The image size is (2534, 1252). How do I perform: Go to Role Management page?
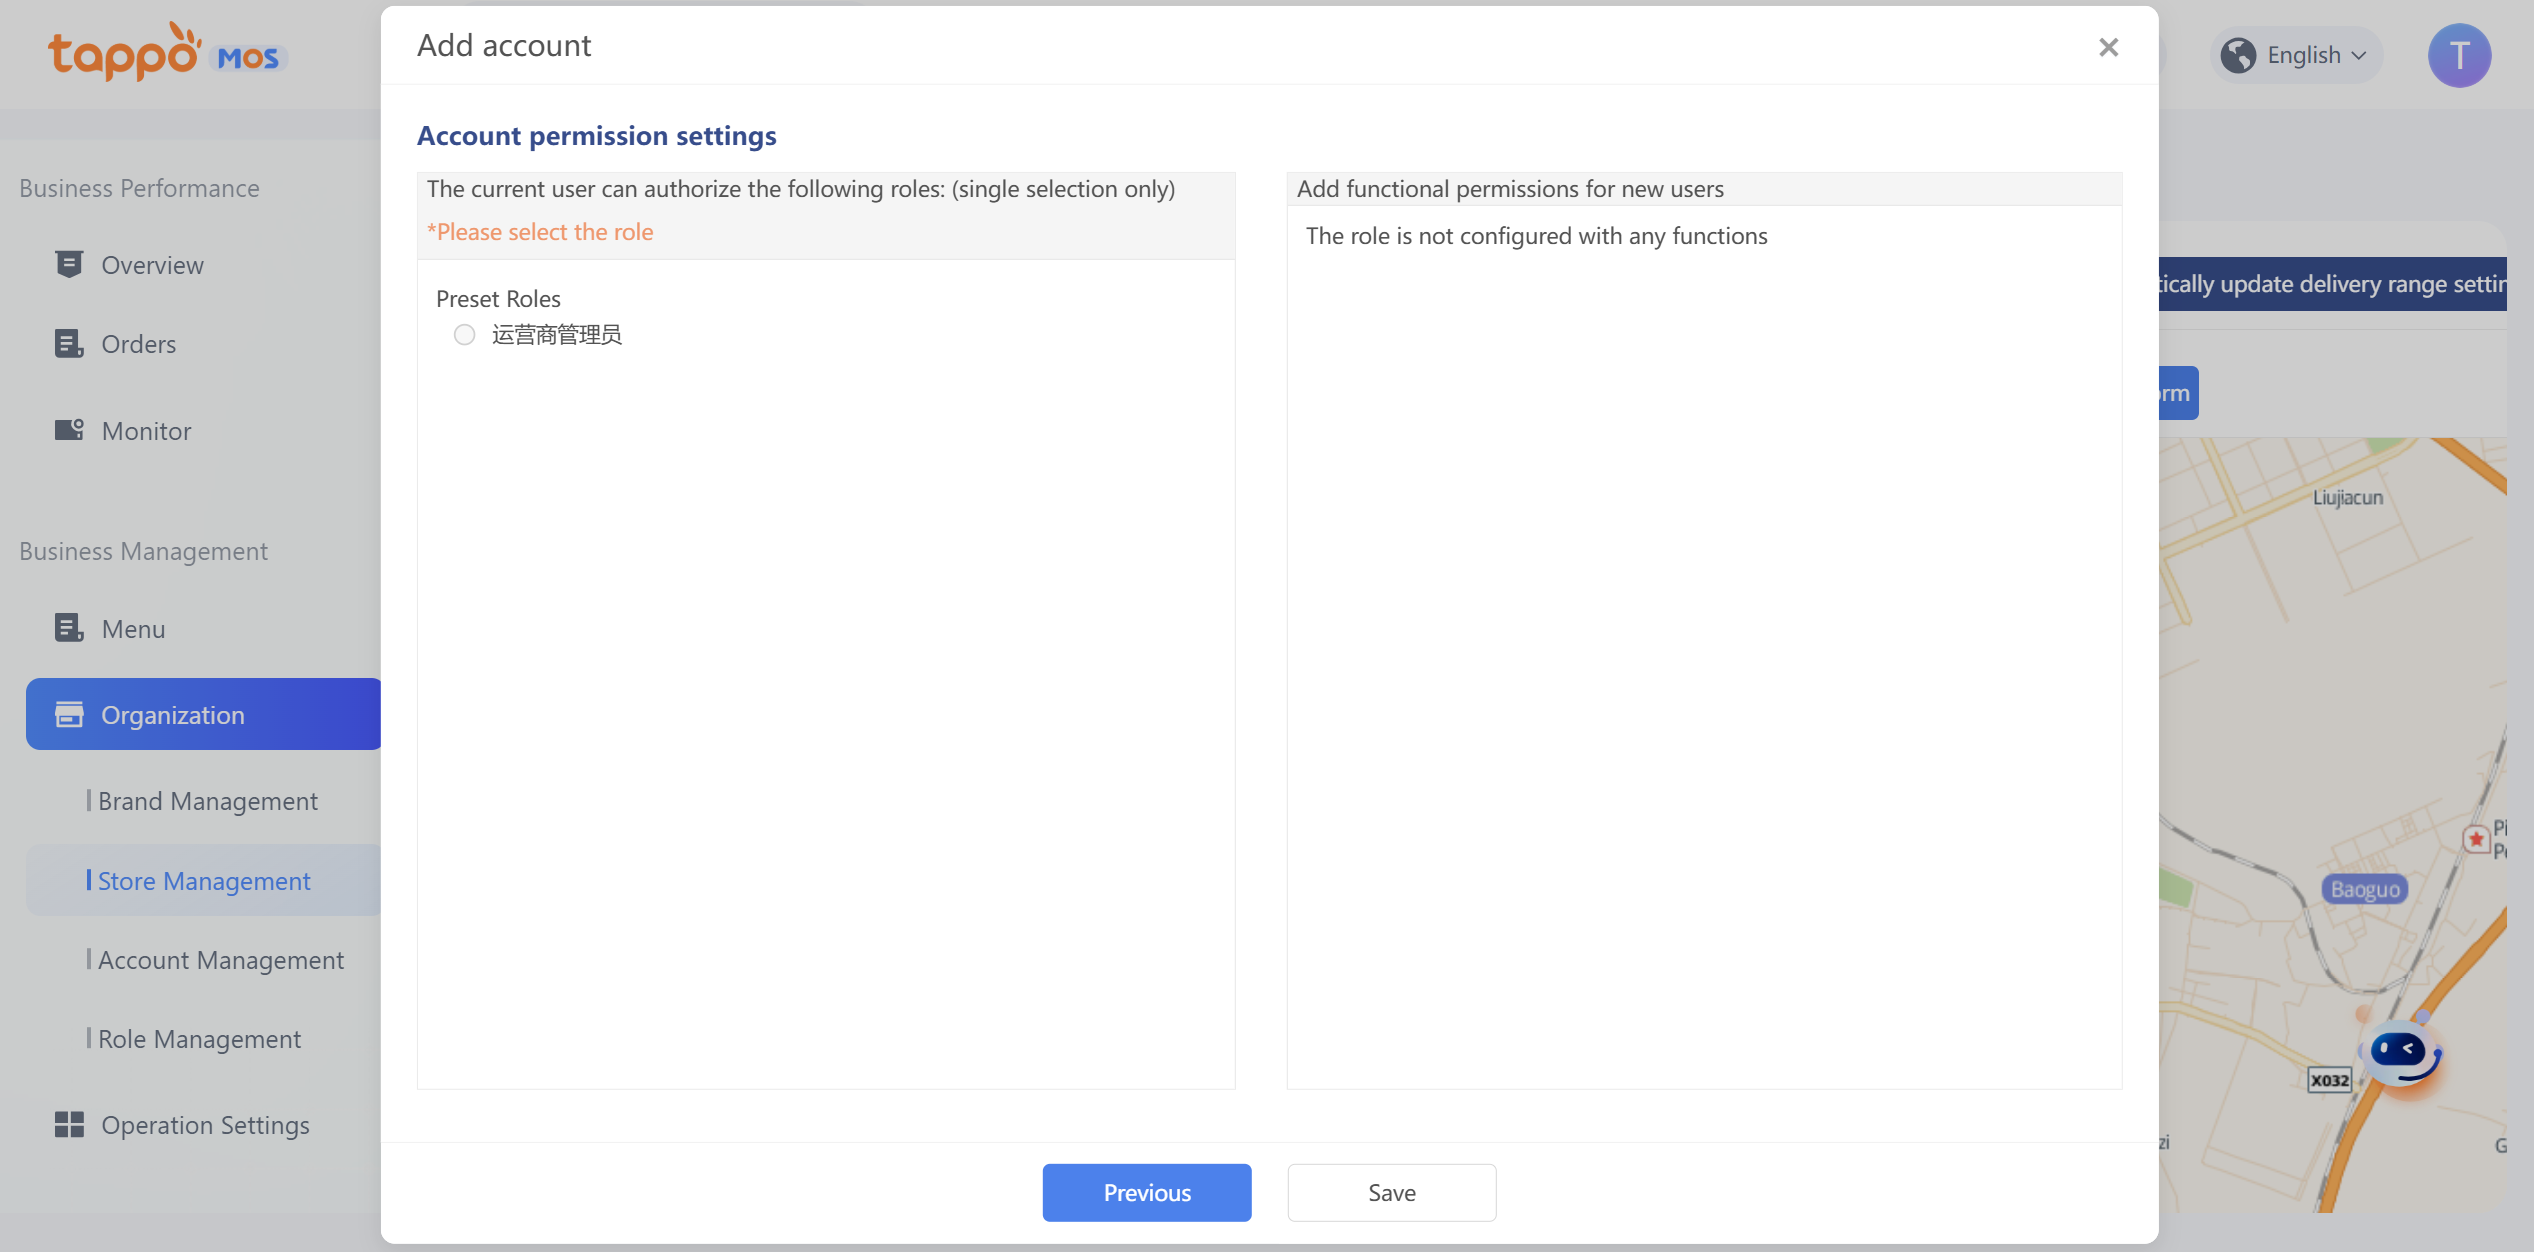(x=199, y=1039)
